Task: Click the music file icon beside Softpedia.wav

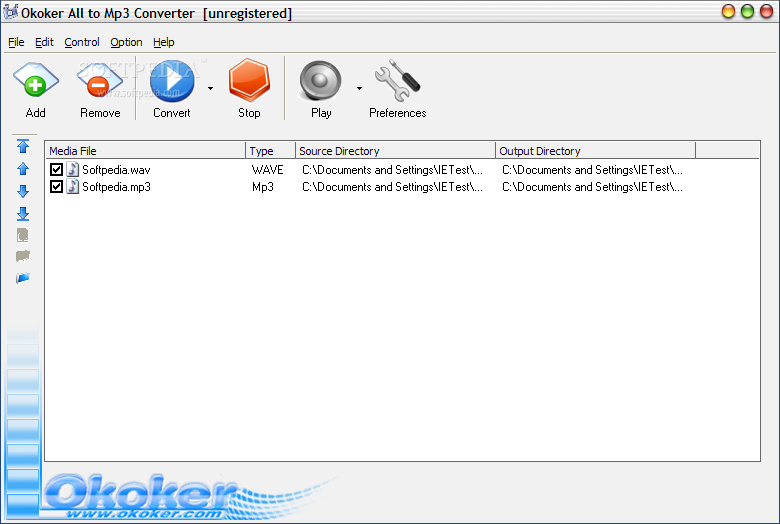Action: 73,170
